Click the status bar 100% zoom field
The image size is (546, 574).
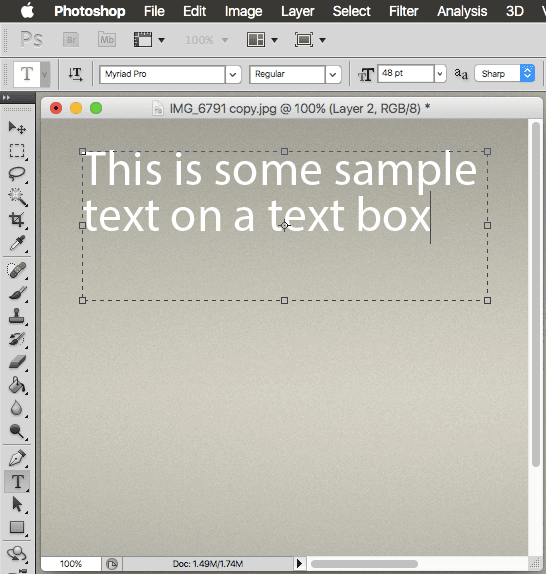[71, 563]
